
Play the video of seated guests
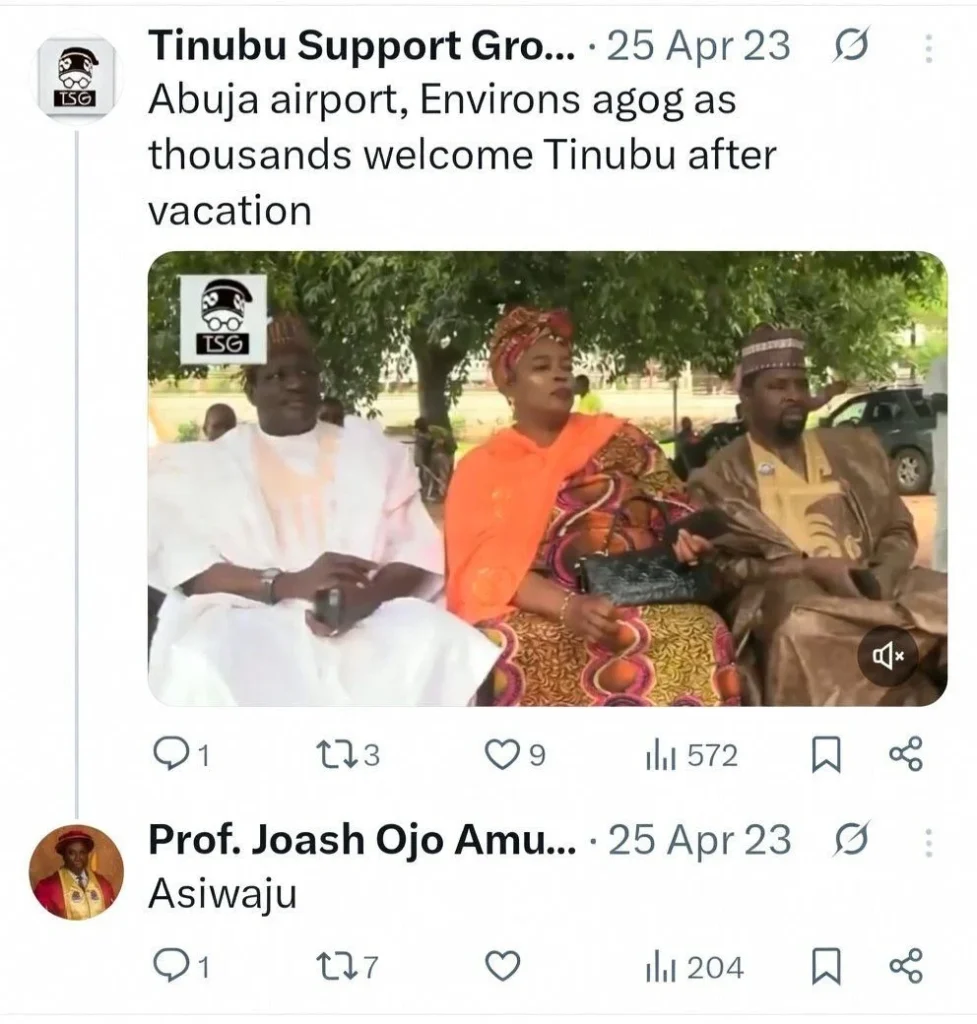tap(546, 478)
